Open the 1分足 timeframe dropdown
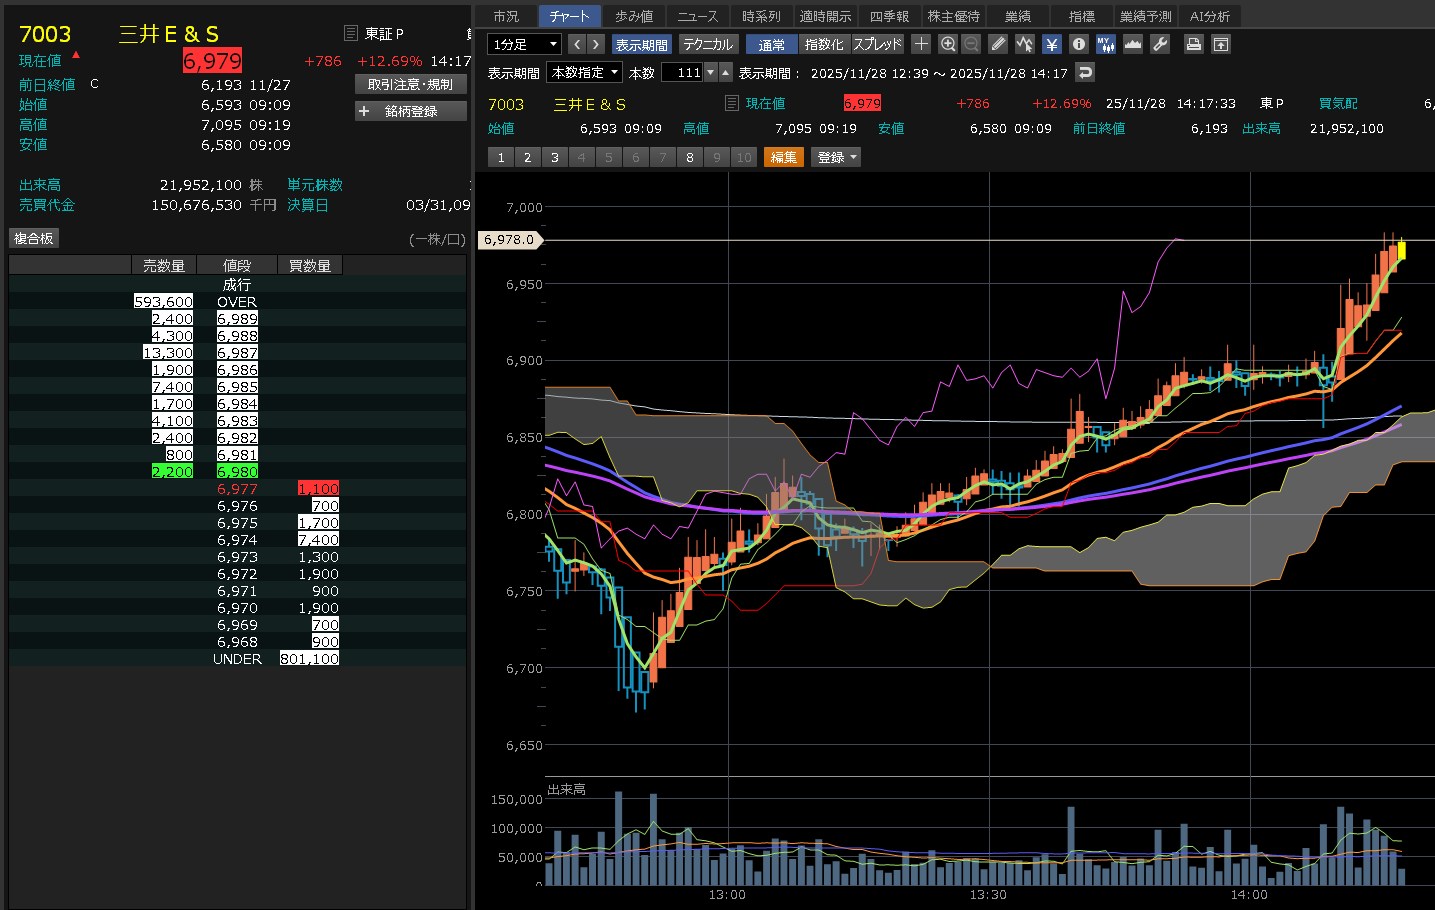 (x=524, y=44)
